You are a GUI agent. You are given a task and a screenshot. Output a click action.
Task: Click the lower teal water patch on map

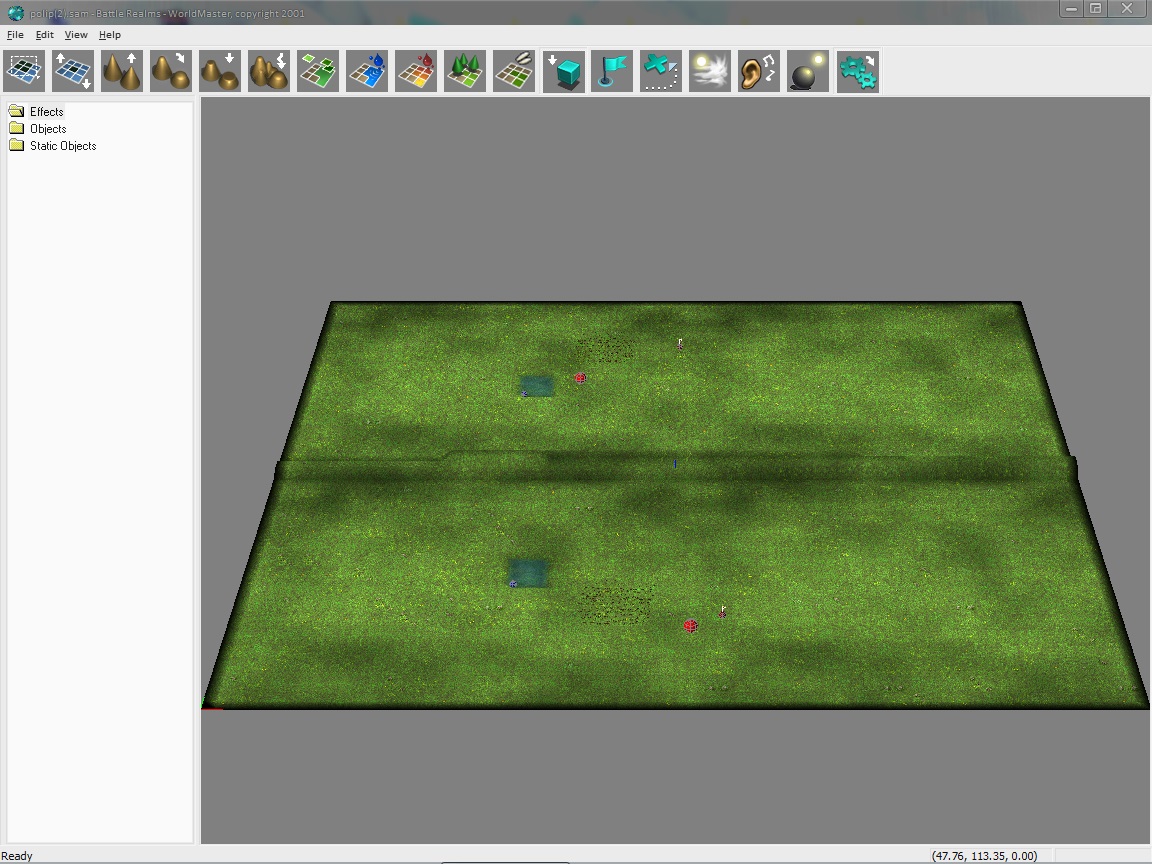click(x=528, y=574)
